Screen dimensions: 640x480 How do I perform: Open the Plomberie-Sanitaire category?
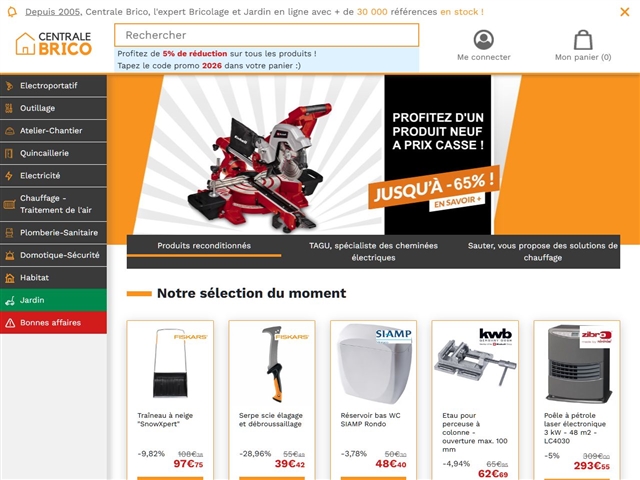(x=53, y=233)
